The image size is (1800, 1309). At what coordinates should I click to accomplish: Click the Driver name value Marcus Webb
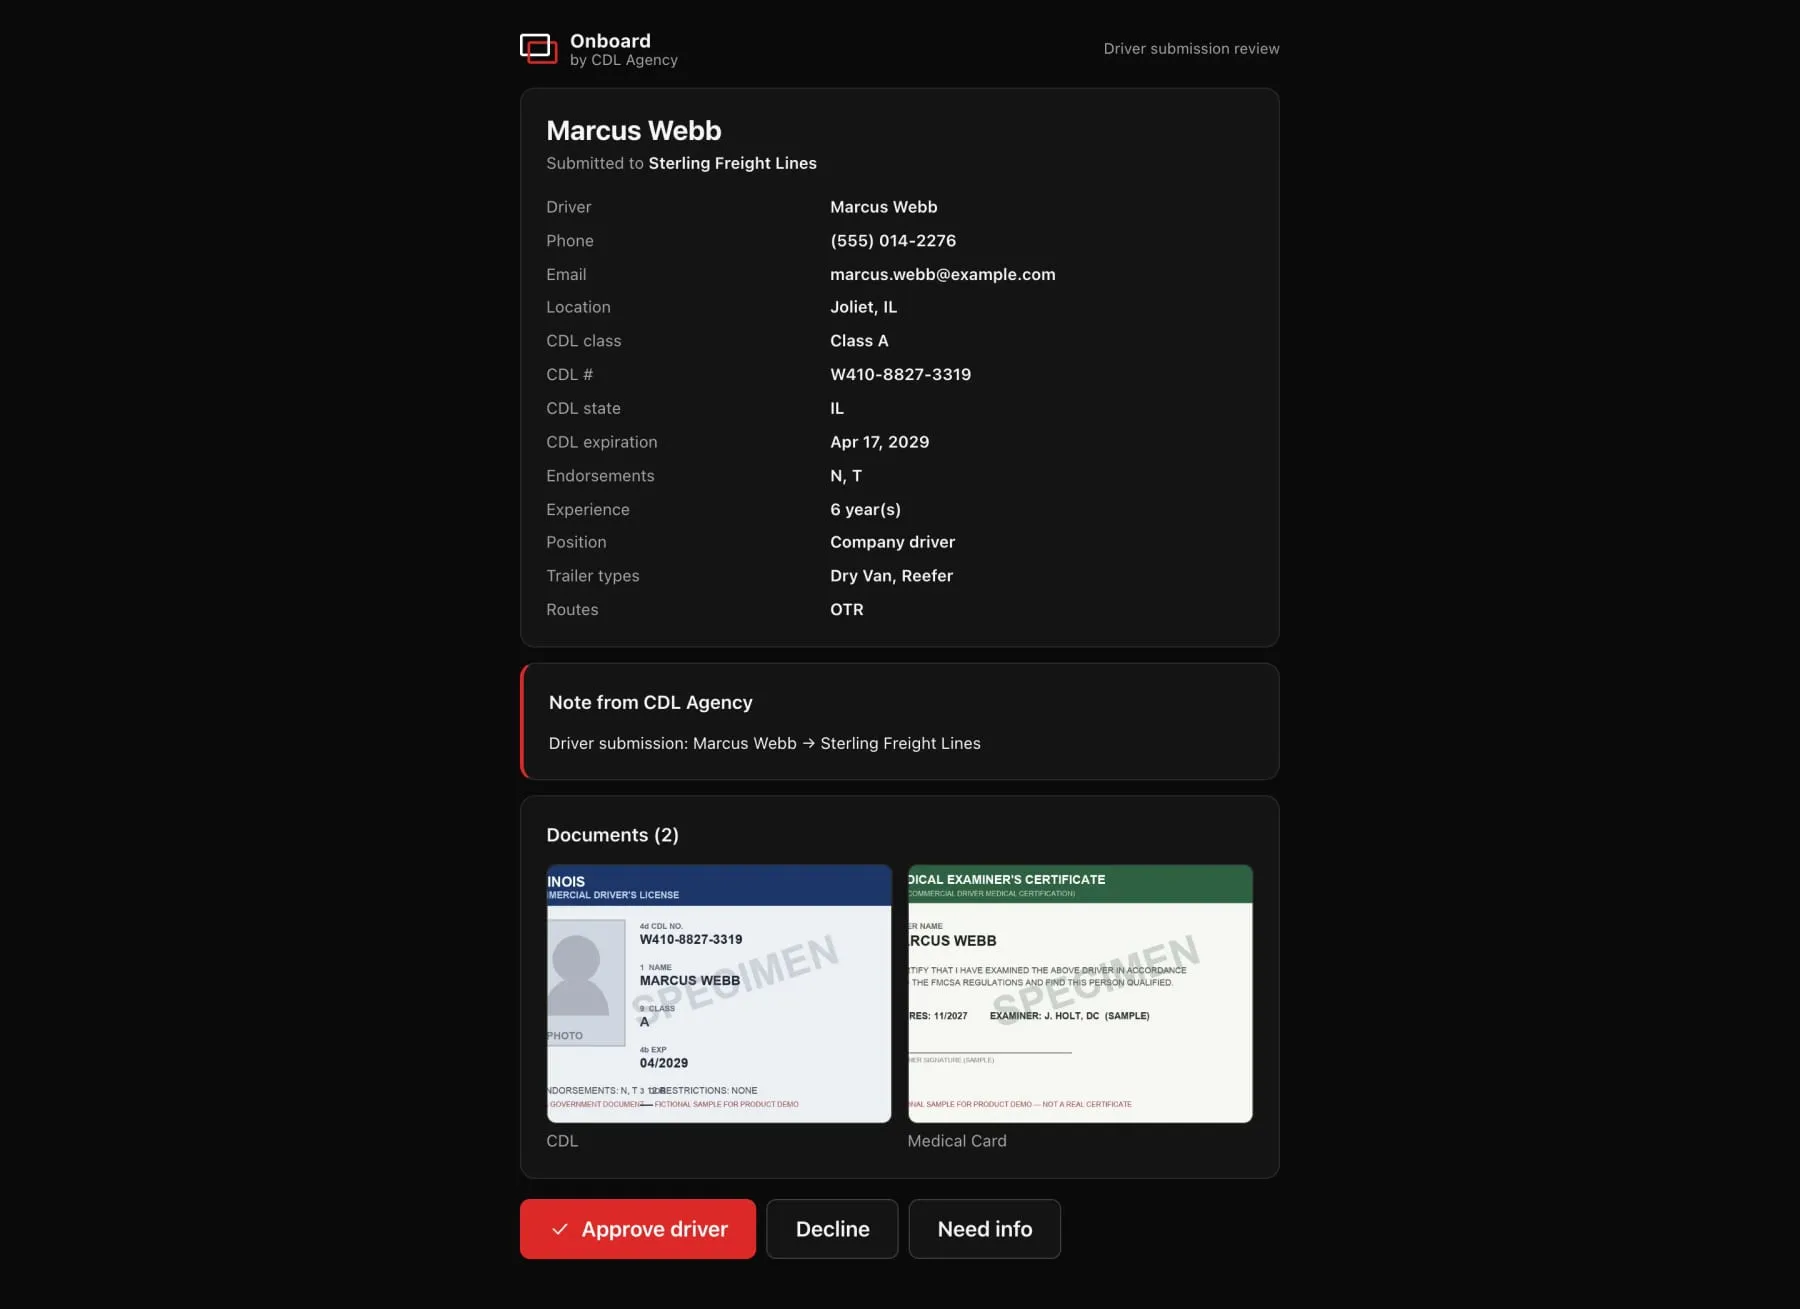[x=884, y=207]
